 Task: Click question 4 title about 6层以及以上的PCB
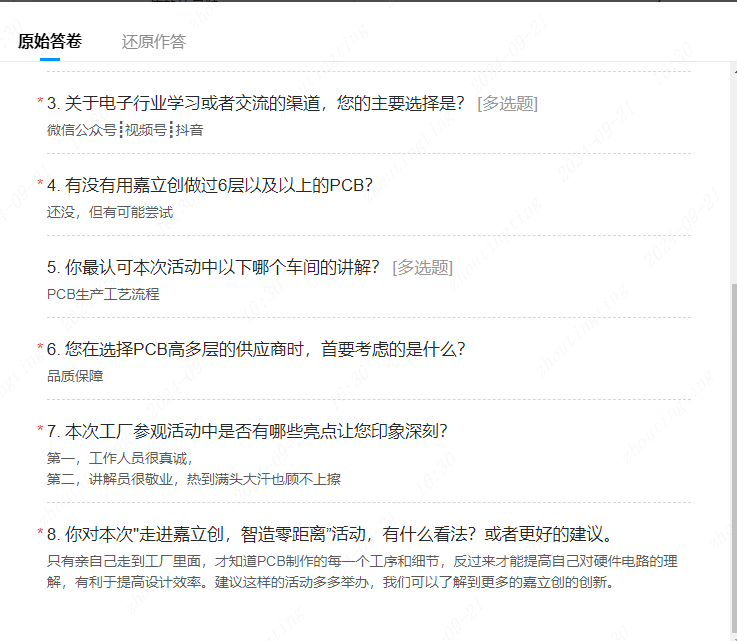[209, 185]
